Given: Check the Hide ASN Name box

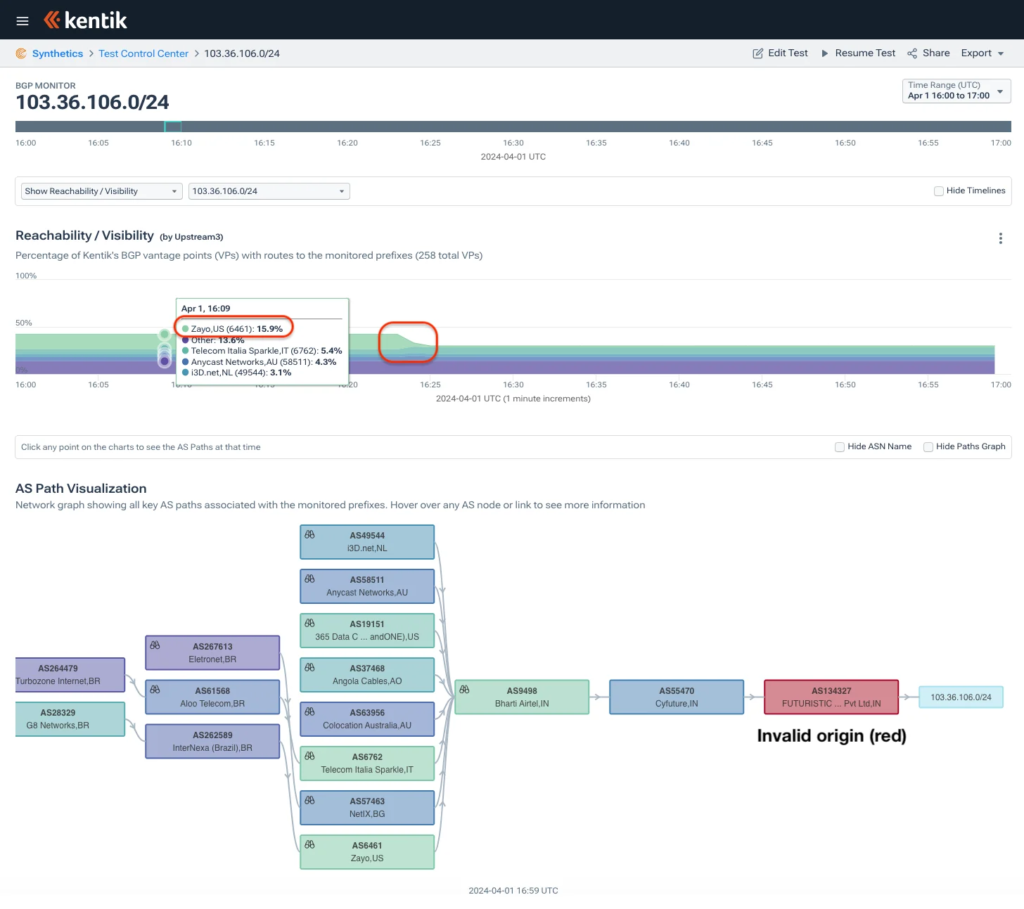Looking at the screenshot, I should click(x=840, y=447).
